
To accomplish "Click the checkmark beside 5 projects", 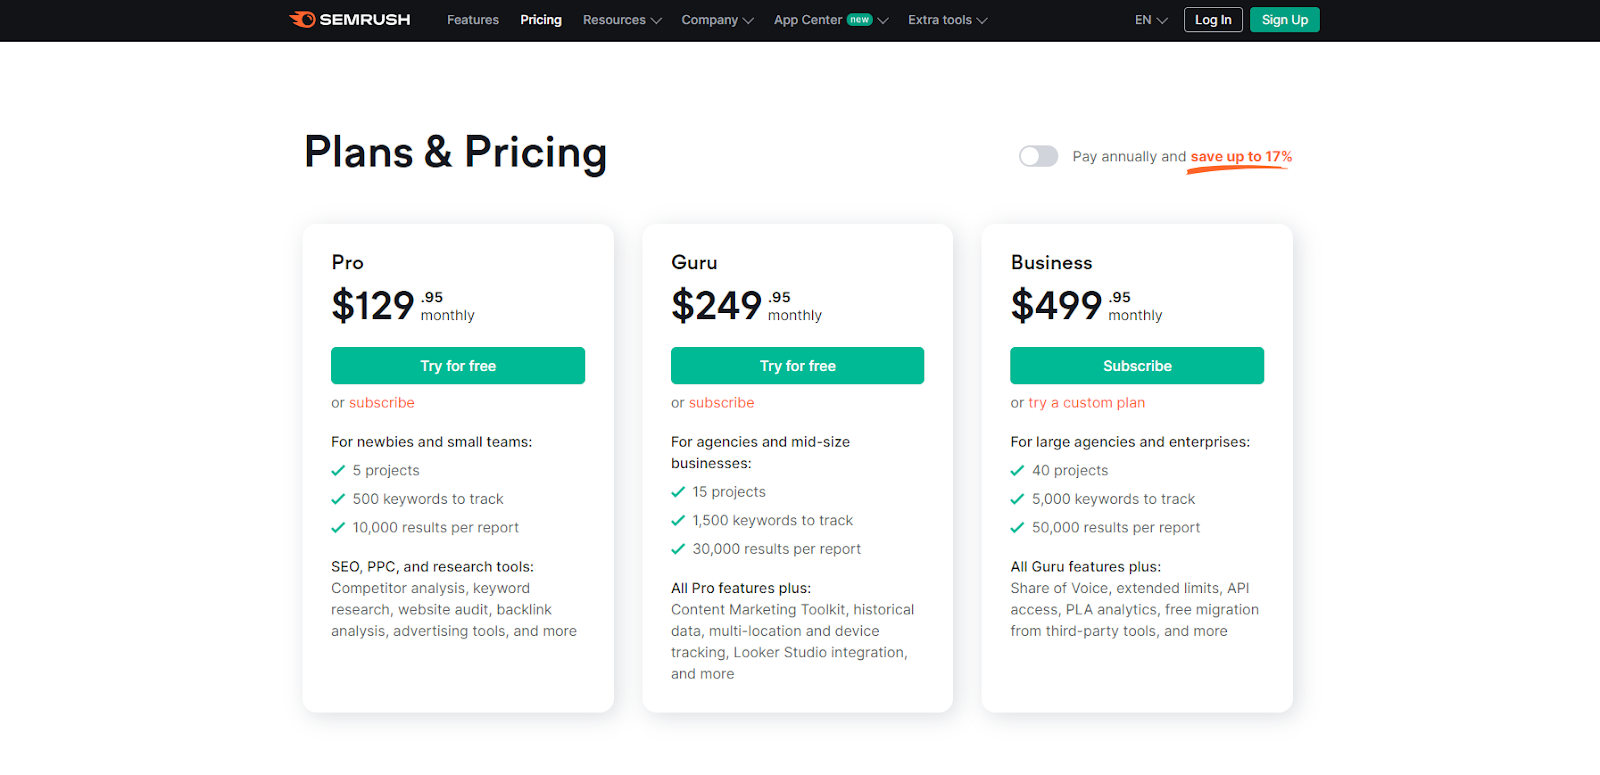I will (x=338, y=471).
